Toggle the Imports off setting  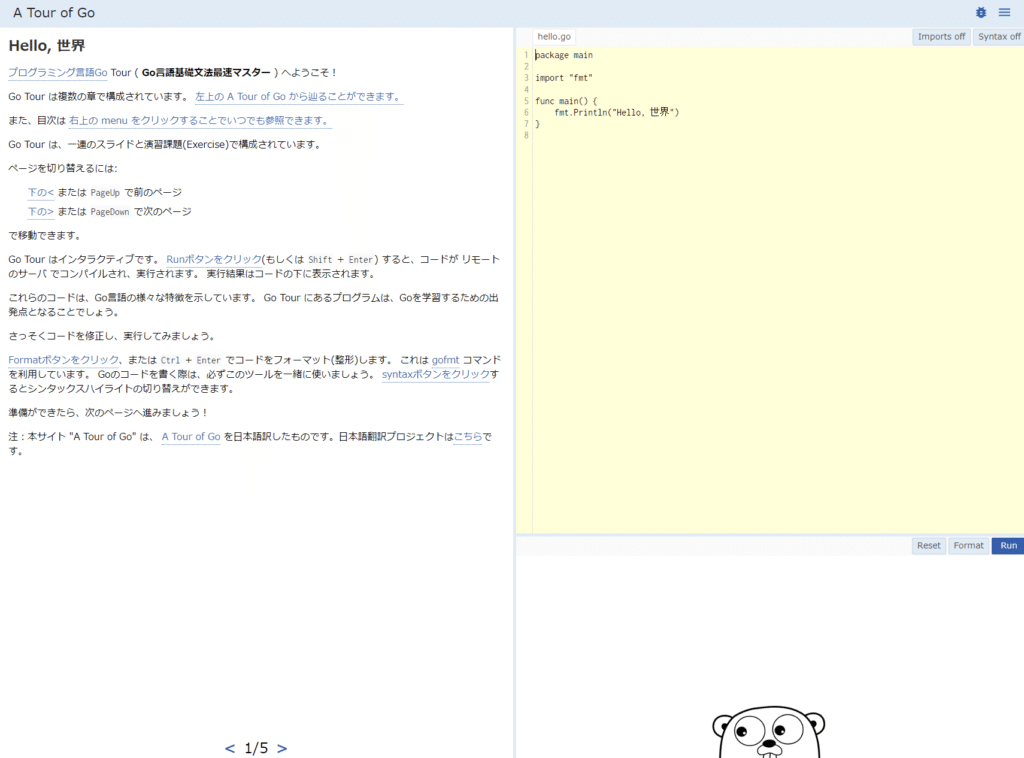click(941, 35)
